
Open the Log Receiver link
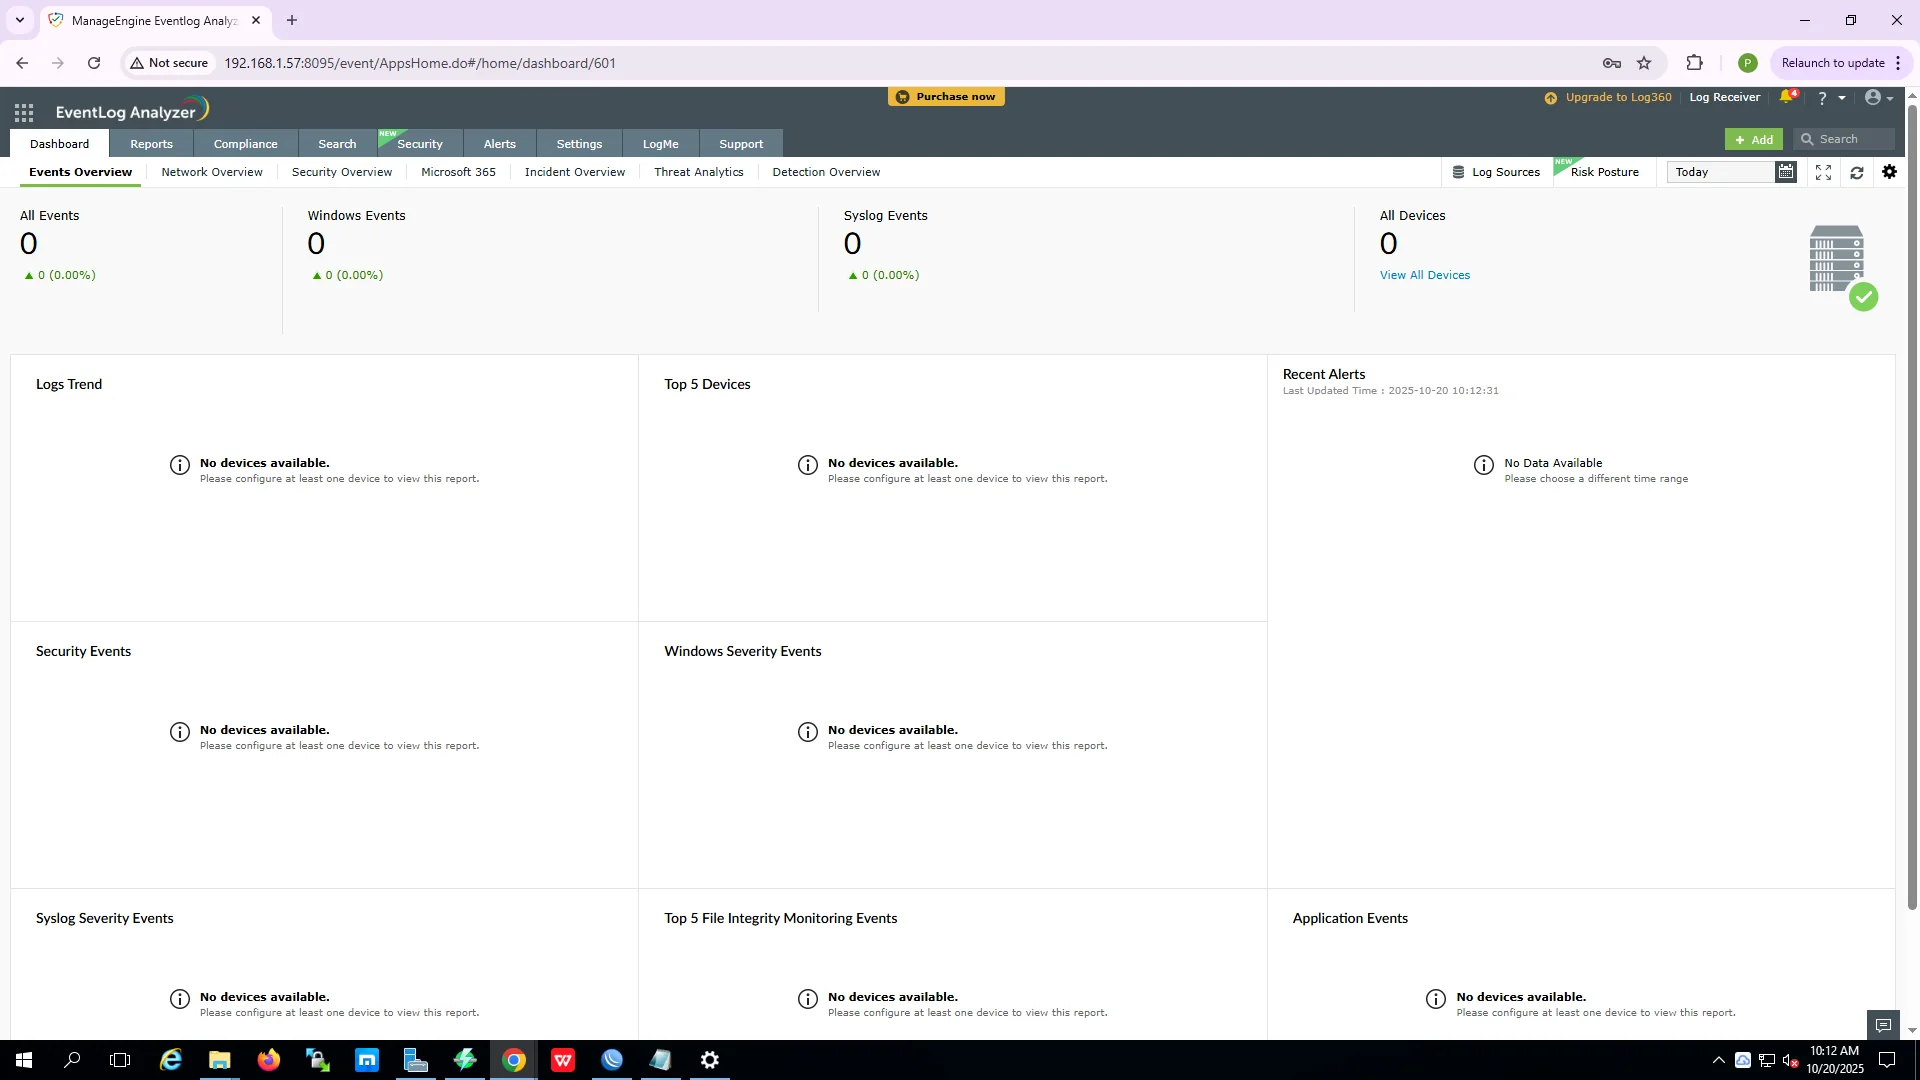(x=1724, y=98)
